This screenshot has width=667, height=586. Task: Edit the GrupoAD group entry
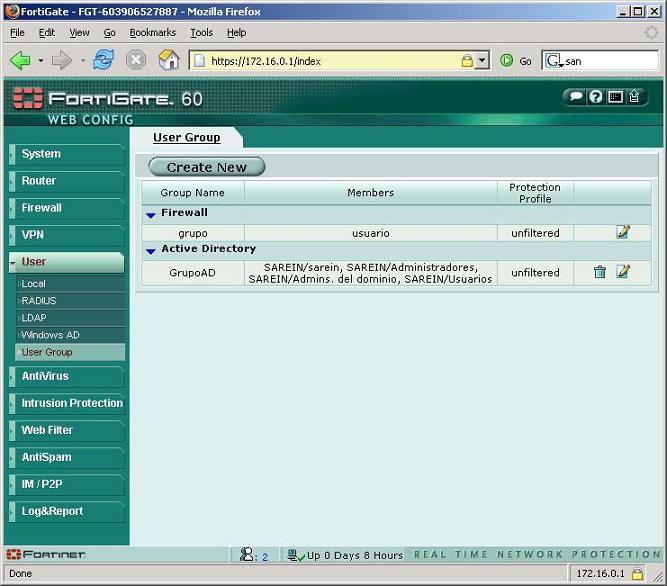pyautogui.click(x=623, y=272)
